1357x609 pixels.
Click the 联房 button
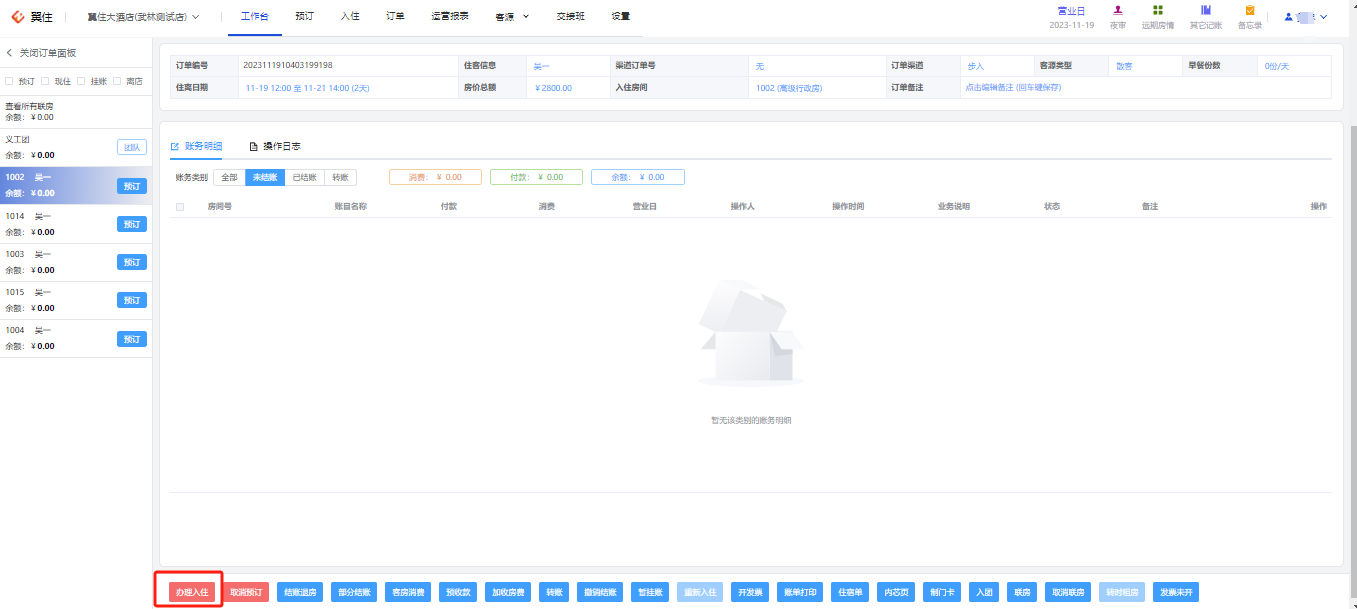[x=1022, y=592]
